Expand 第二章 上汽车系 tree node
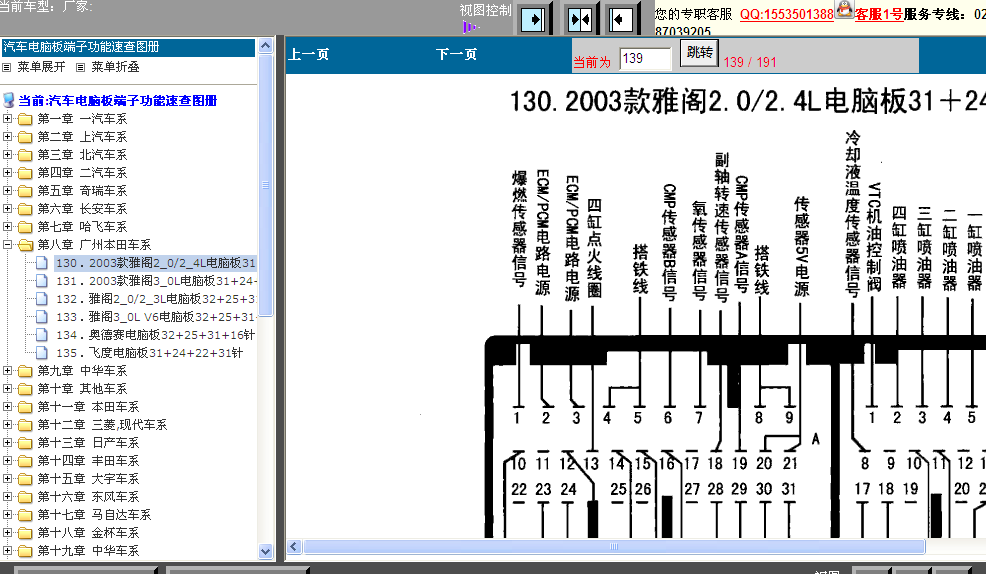986x574 pixels. [8, 136]
